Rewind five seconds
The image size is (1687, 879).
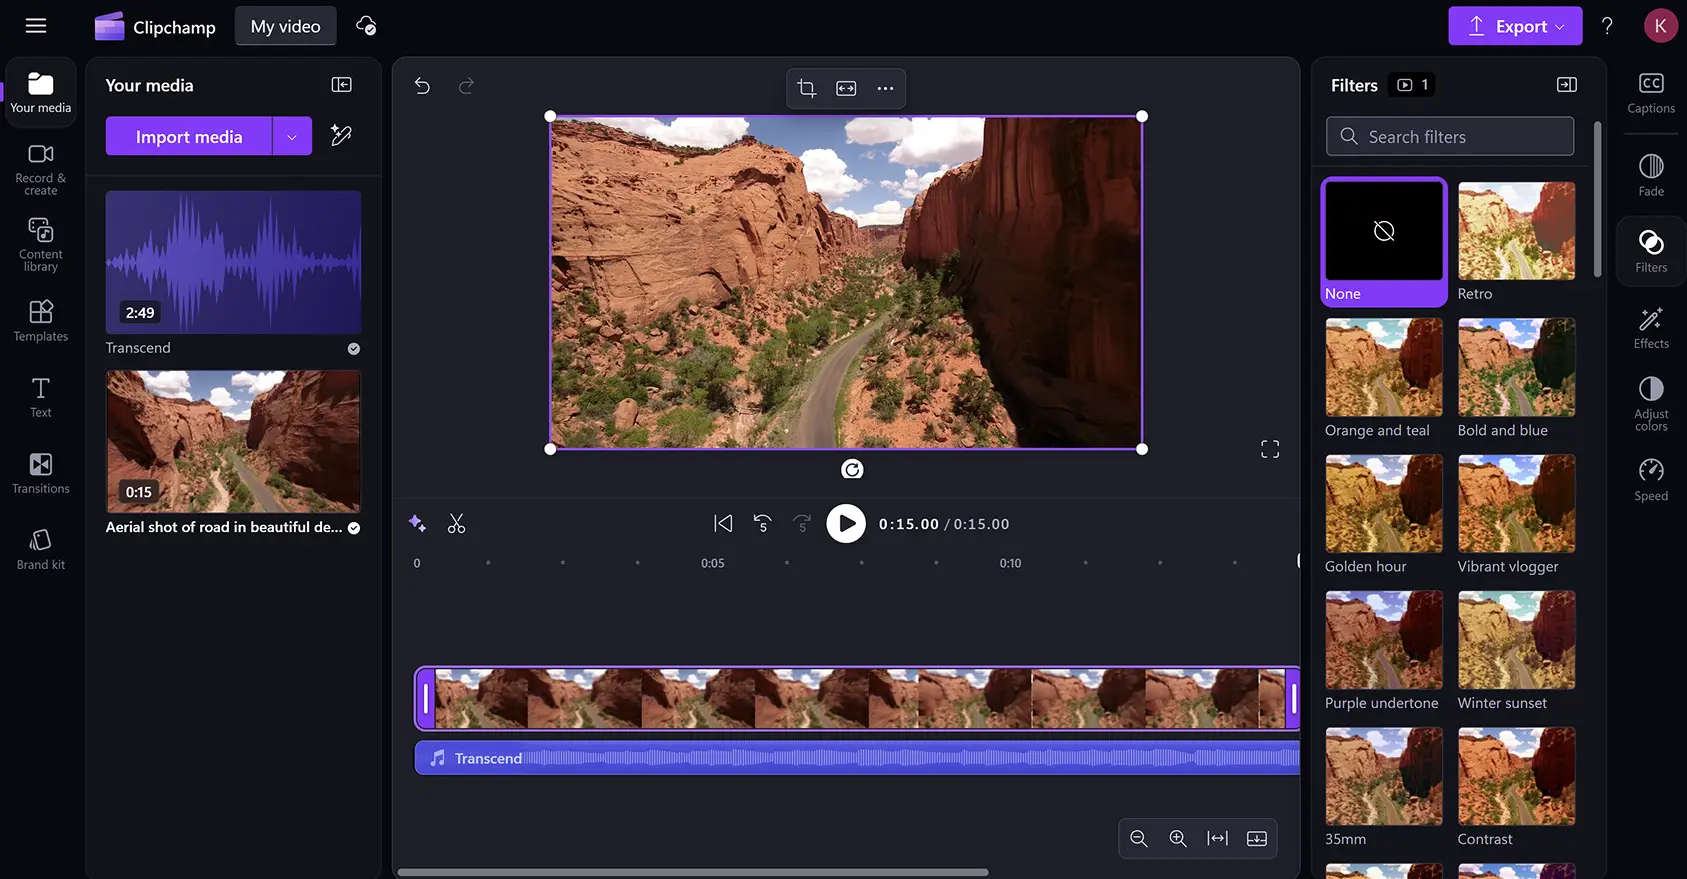pyautogui.click(x=762, y=523)
